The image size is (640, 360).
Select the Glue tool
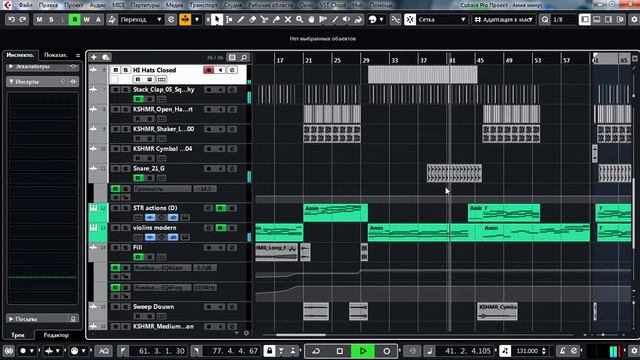276,20
